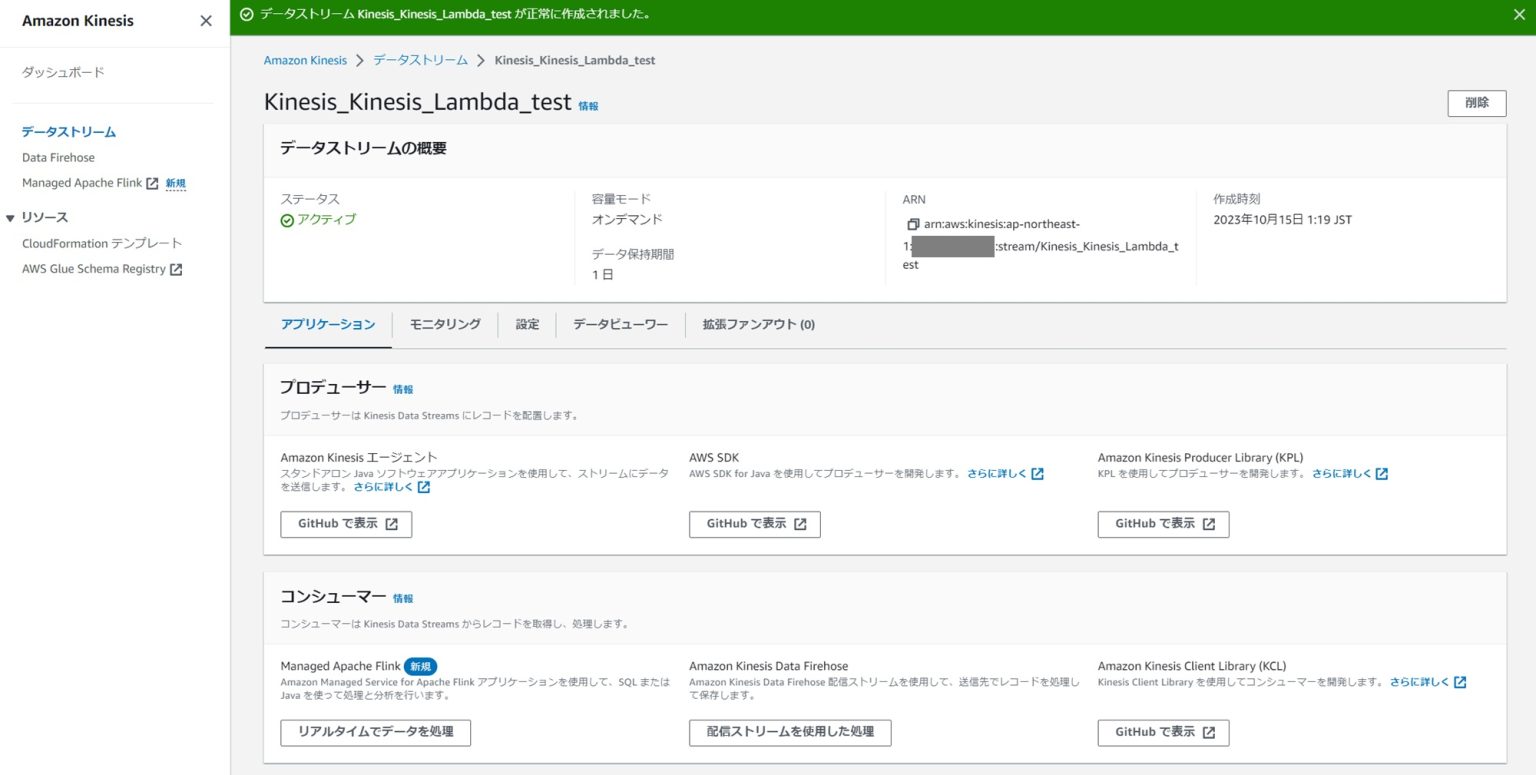Click the 削除 button to delete stream
This screenshot has height=775, width=1536.
tap(1476, 103)
